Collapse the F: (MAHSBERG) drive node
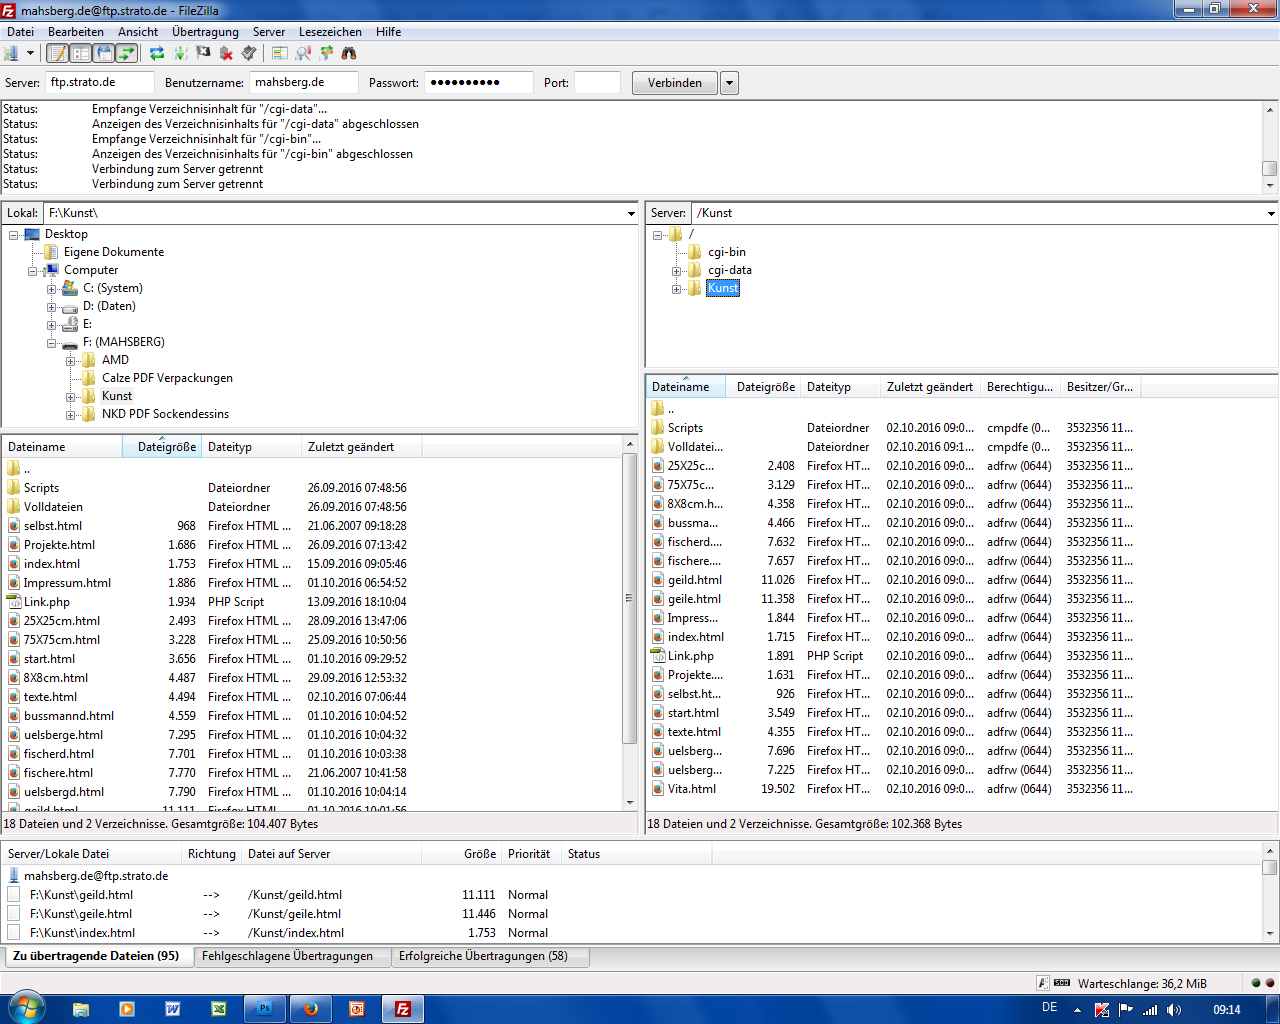The image size is (1280, 1024). [x=52, y=343]
